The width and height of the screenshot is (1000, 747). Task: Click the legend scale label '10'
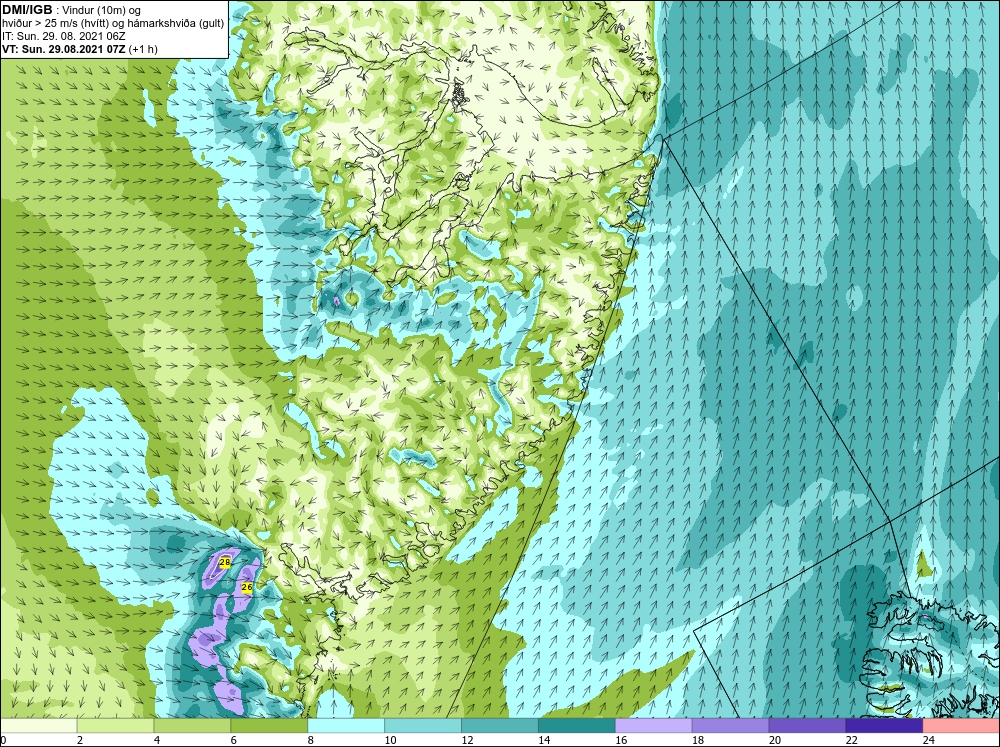pos(390,740)
